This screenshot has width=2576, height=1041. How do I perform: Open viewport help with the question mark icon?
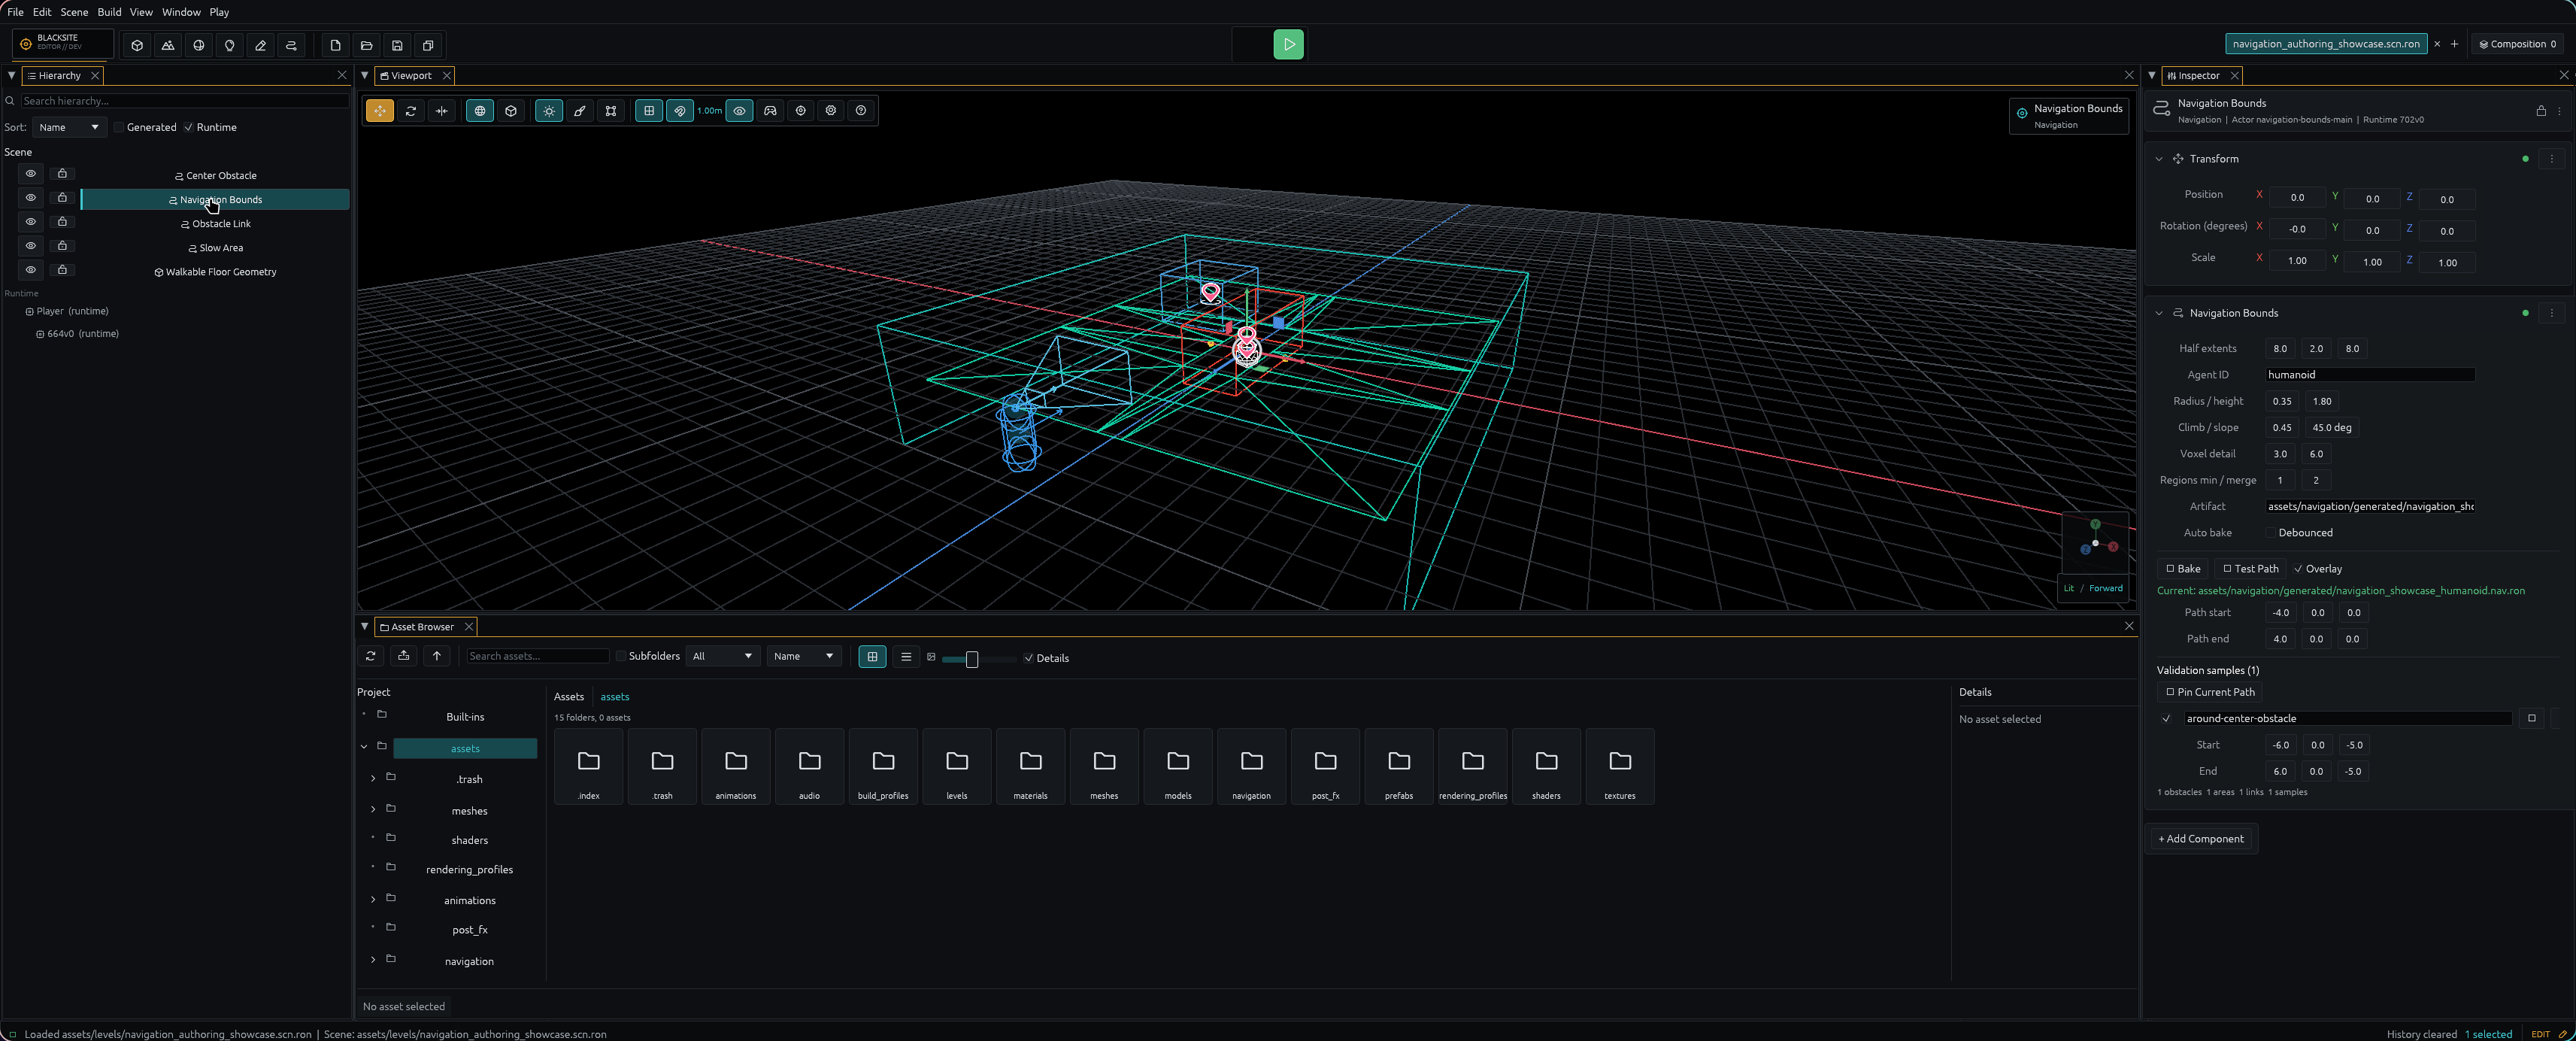(861, 111)
